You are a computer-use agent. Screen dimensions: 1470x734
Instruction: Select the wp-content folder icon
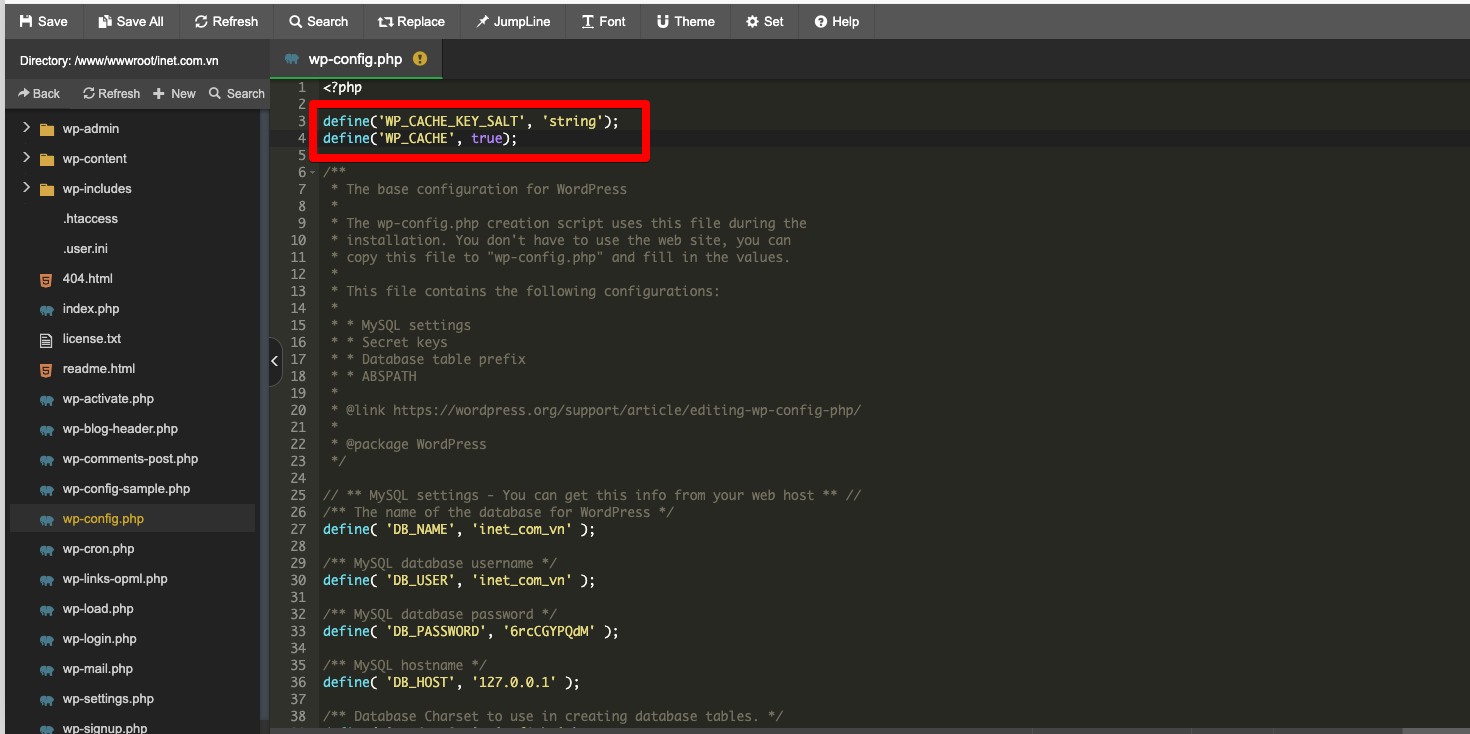(x=46, y=159)
